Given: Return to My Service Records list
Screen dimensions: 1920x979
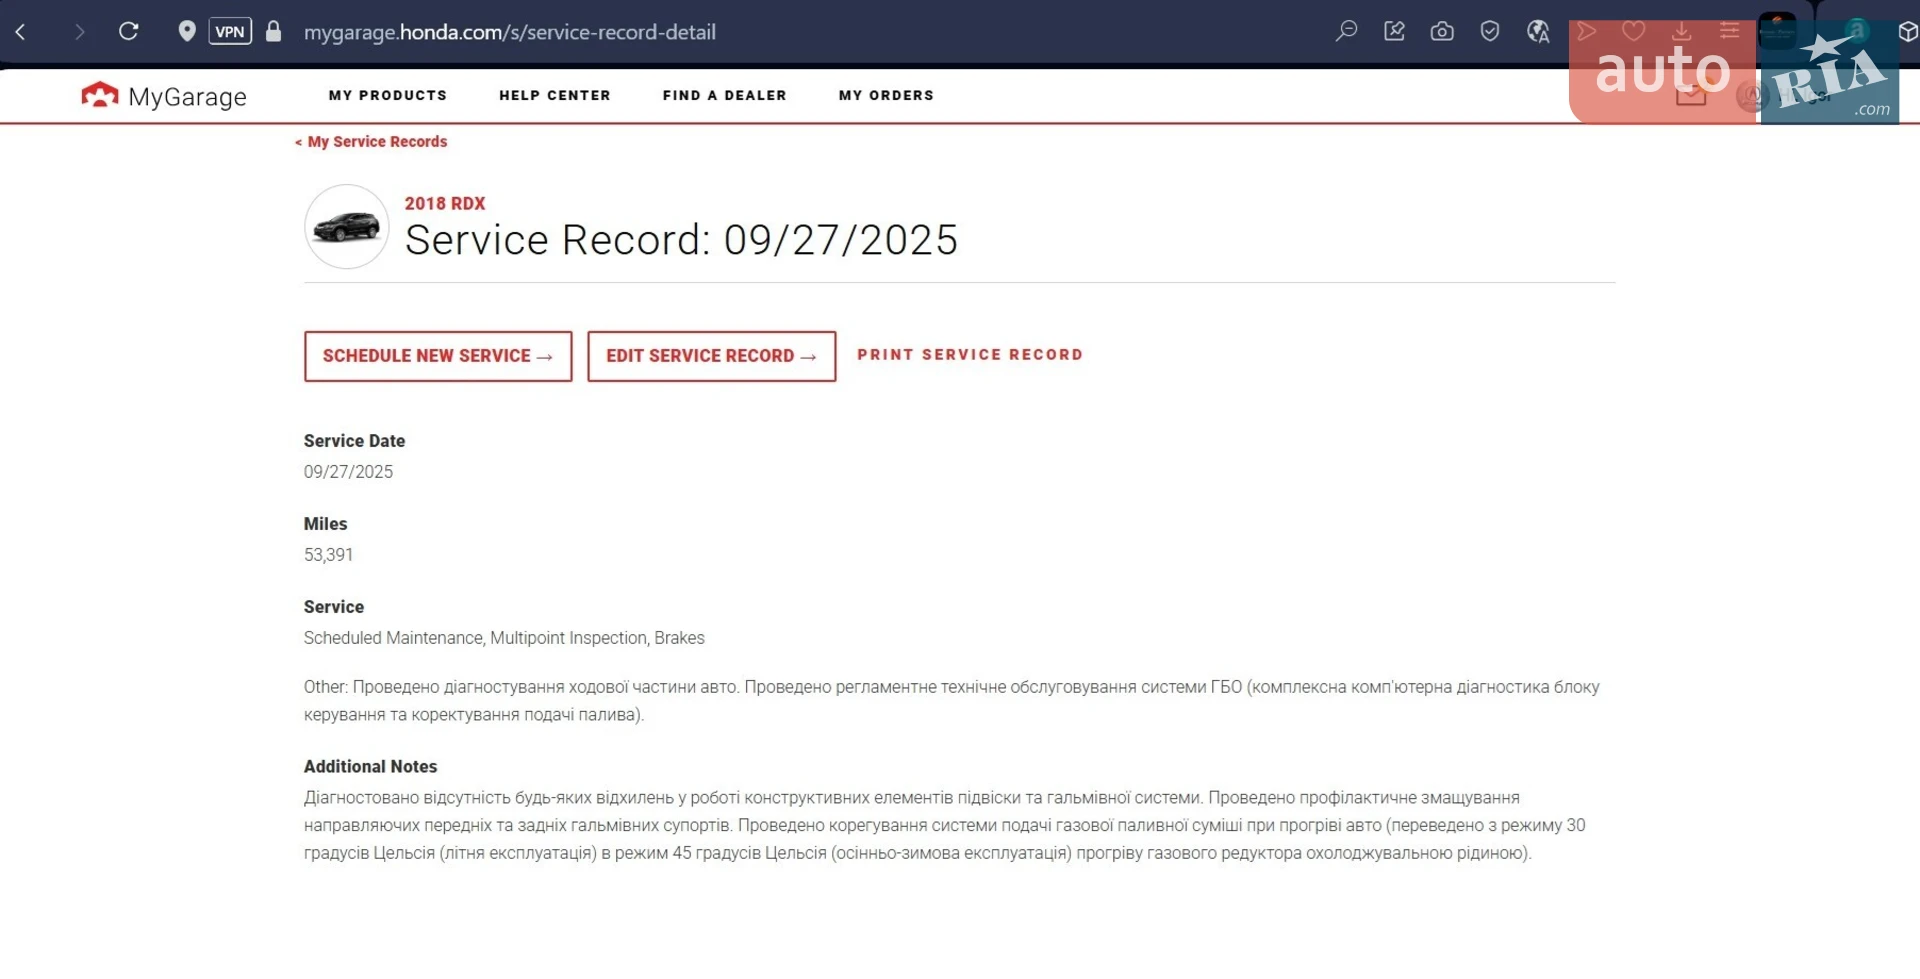Looking at the screenshot, I should pyautogui.click(x=371, y=142).
